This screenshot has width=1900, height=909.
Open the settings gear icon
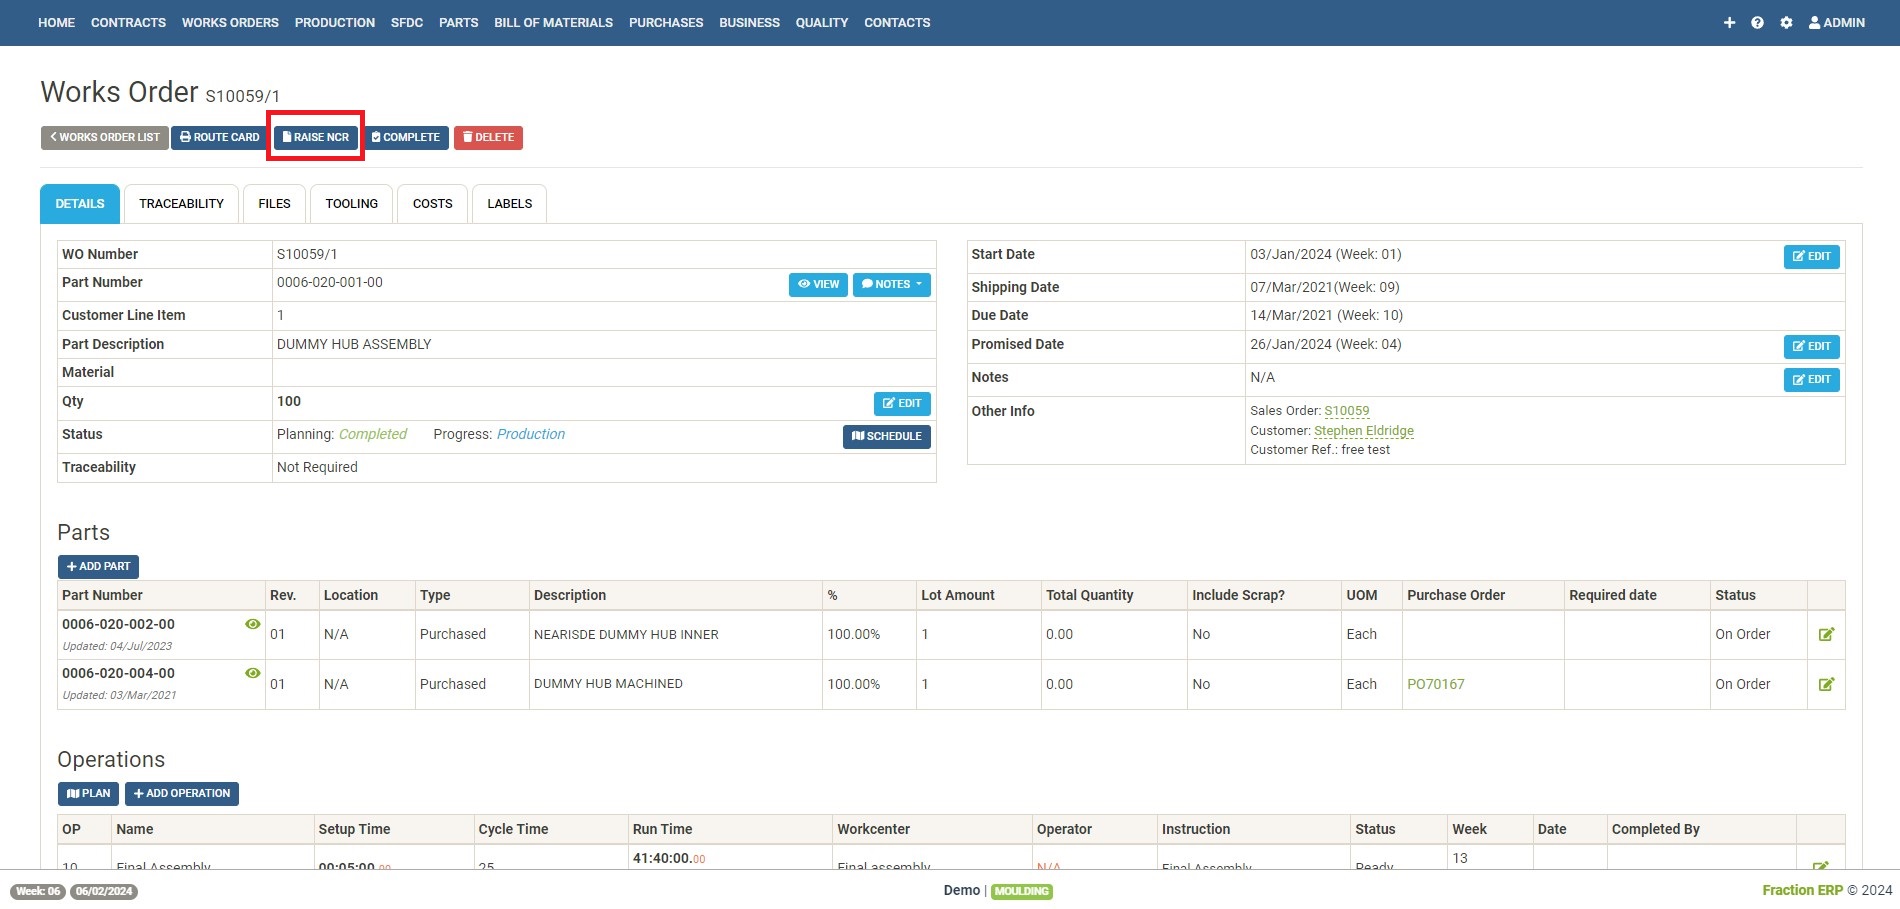click(1786, 23)
